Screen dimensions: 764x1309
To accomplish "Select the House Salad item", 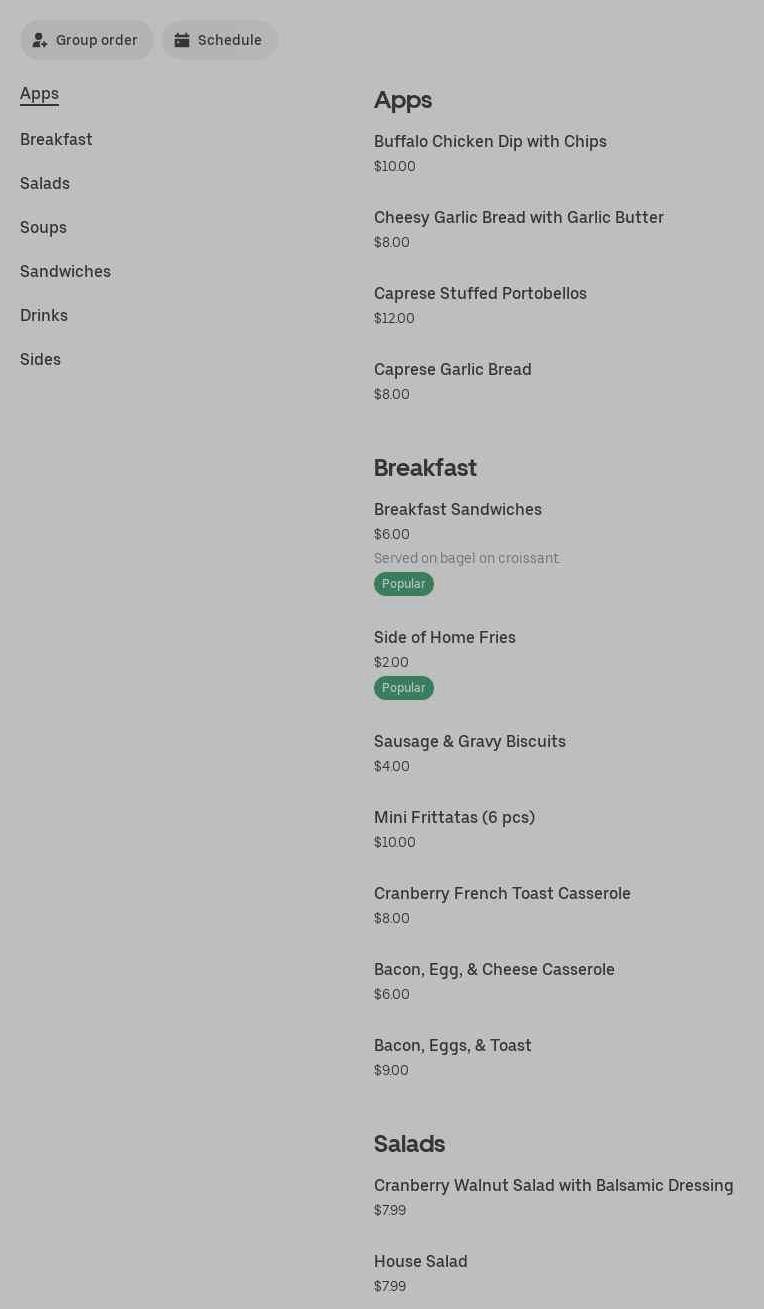I will click(420, 1262).
